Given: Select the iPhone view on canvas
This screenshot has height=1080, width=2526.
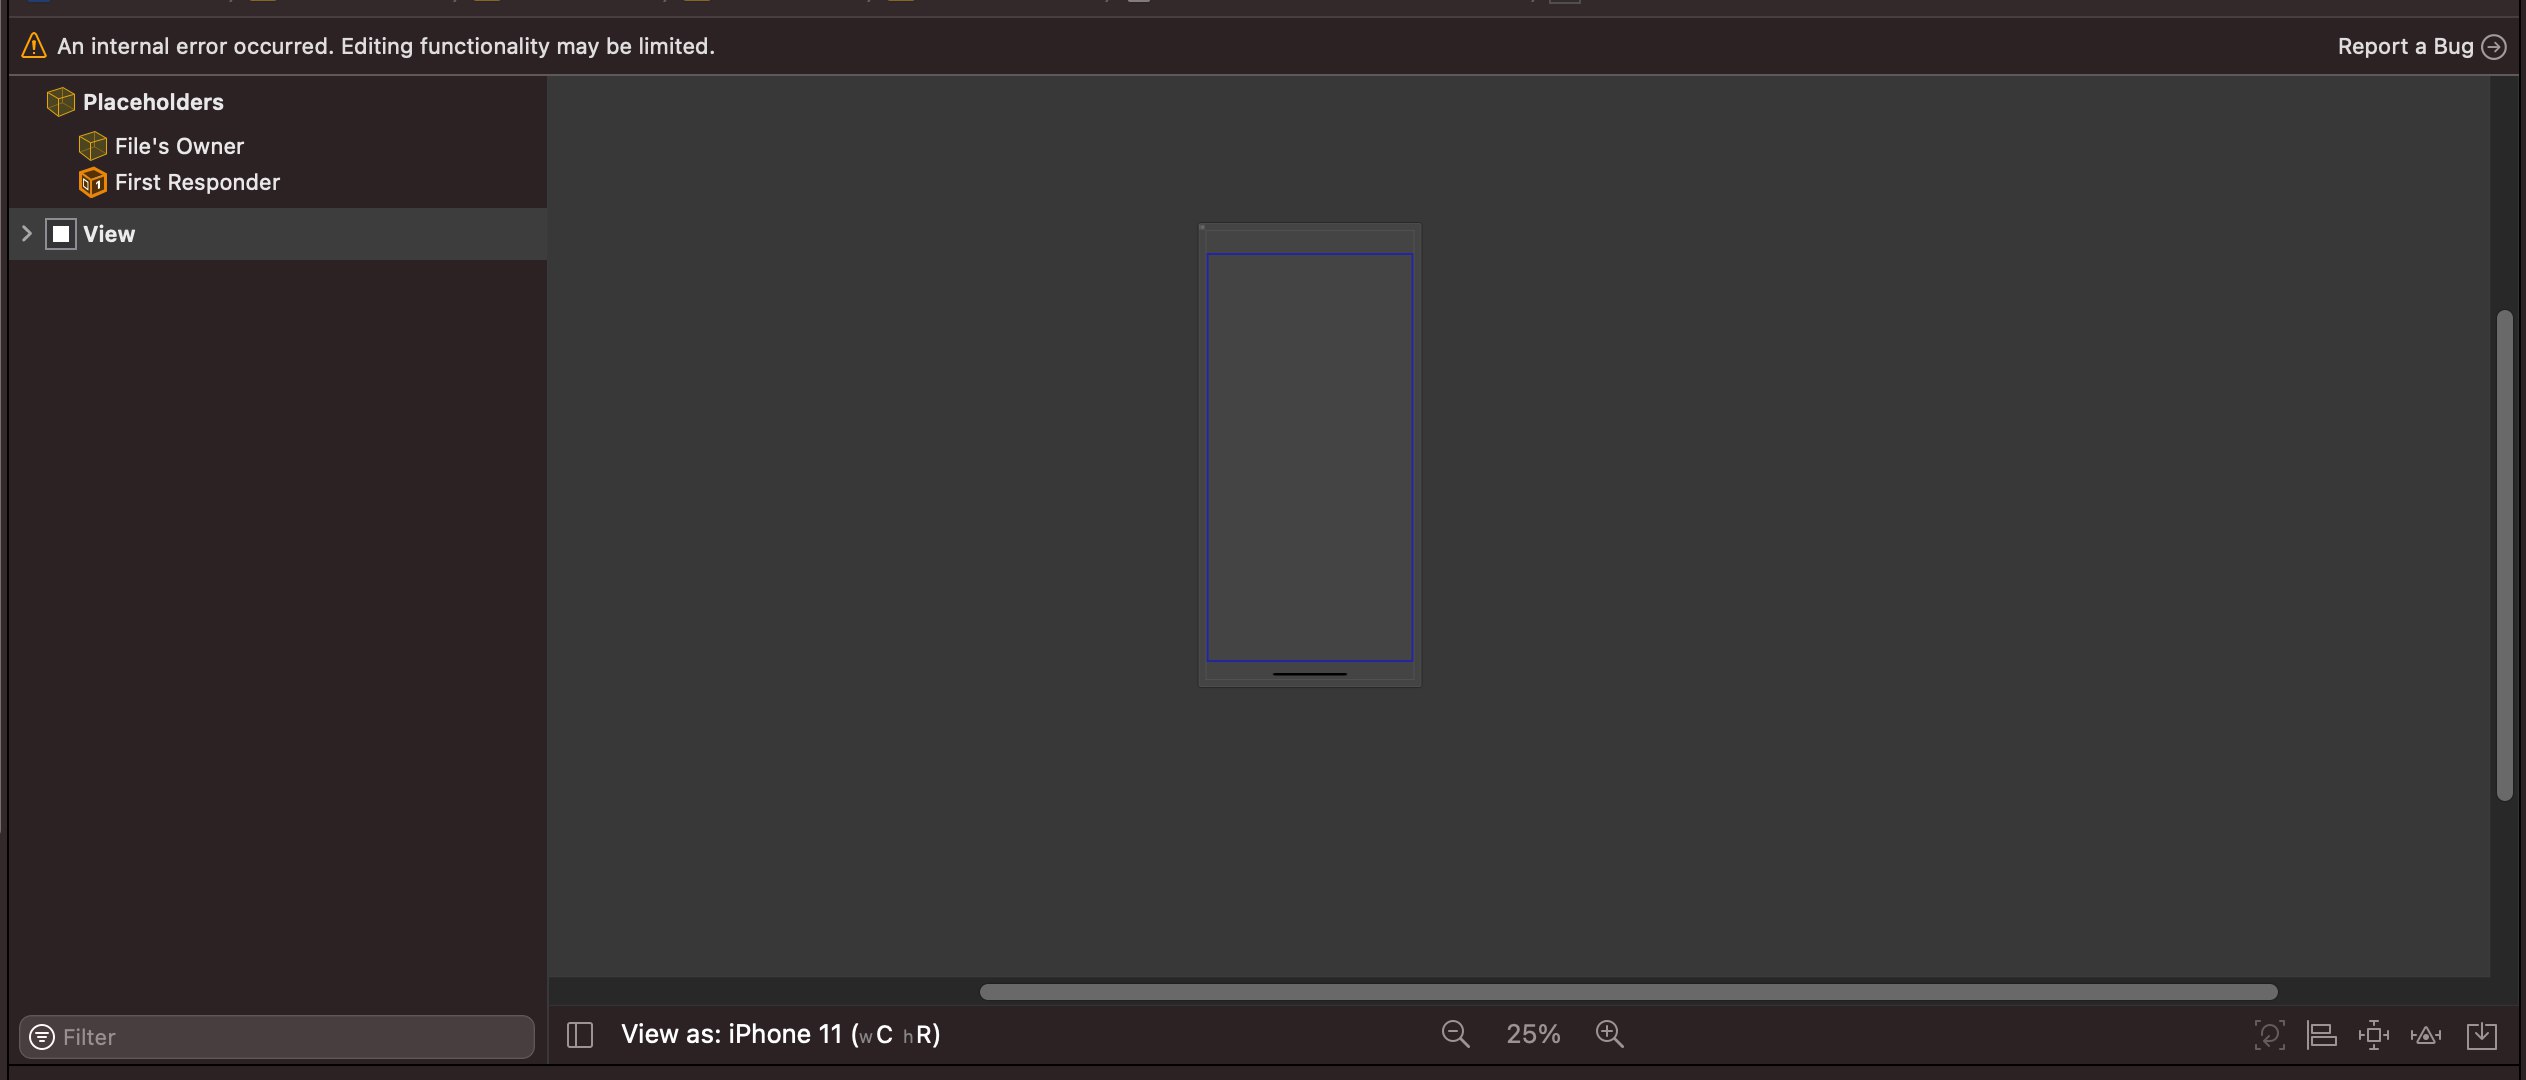Looking at the screenshot, I should click(1310, 456).
